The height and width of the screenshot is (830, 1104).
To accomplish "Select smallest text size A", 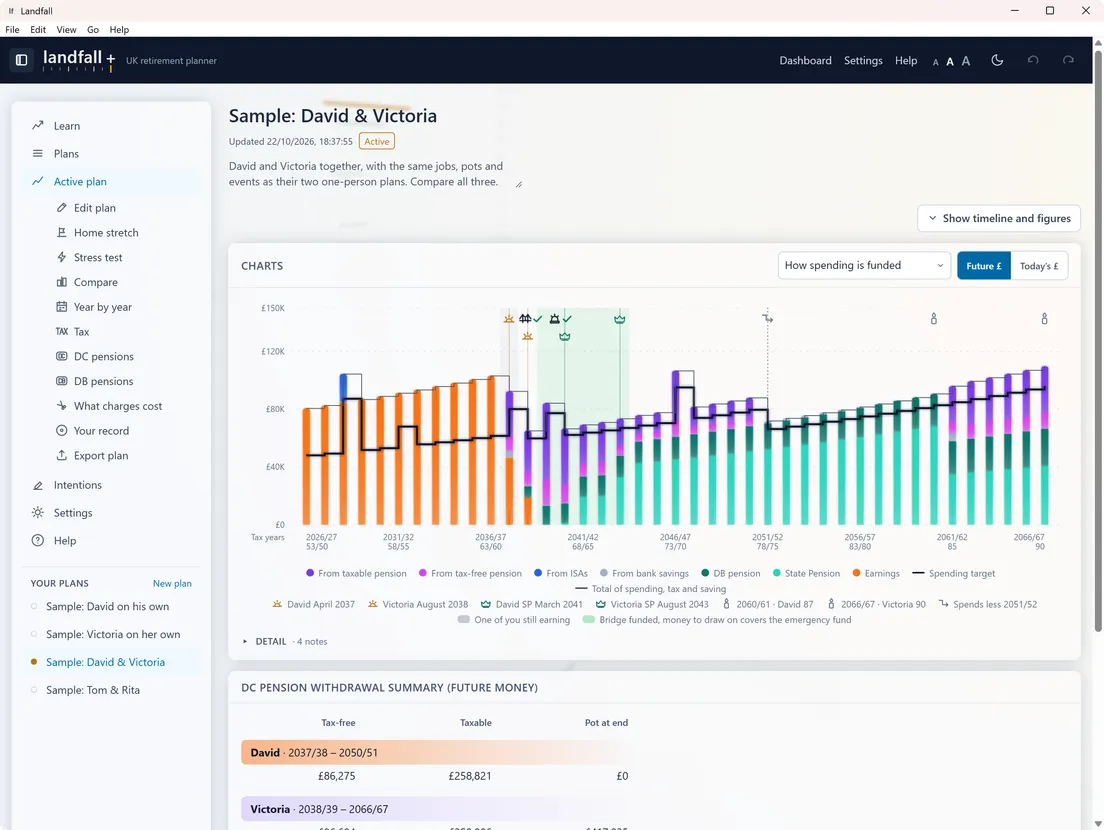I will click(936, 62).
